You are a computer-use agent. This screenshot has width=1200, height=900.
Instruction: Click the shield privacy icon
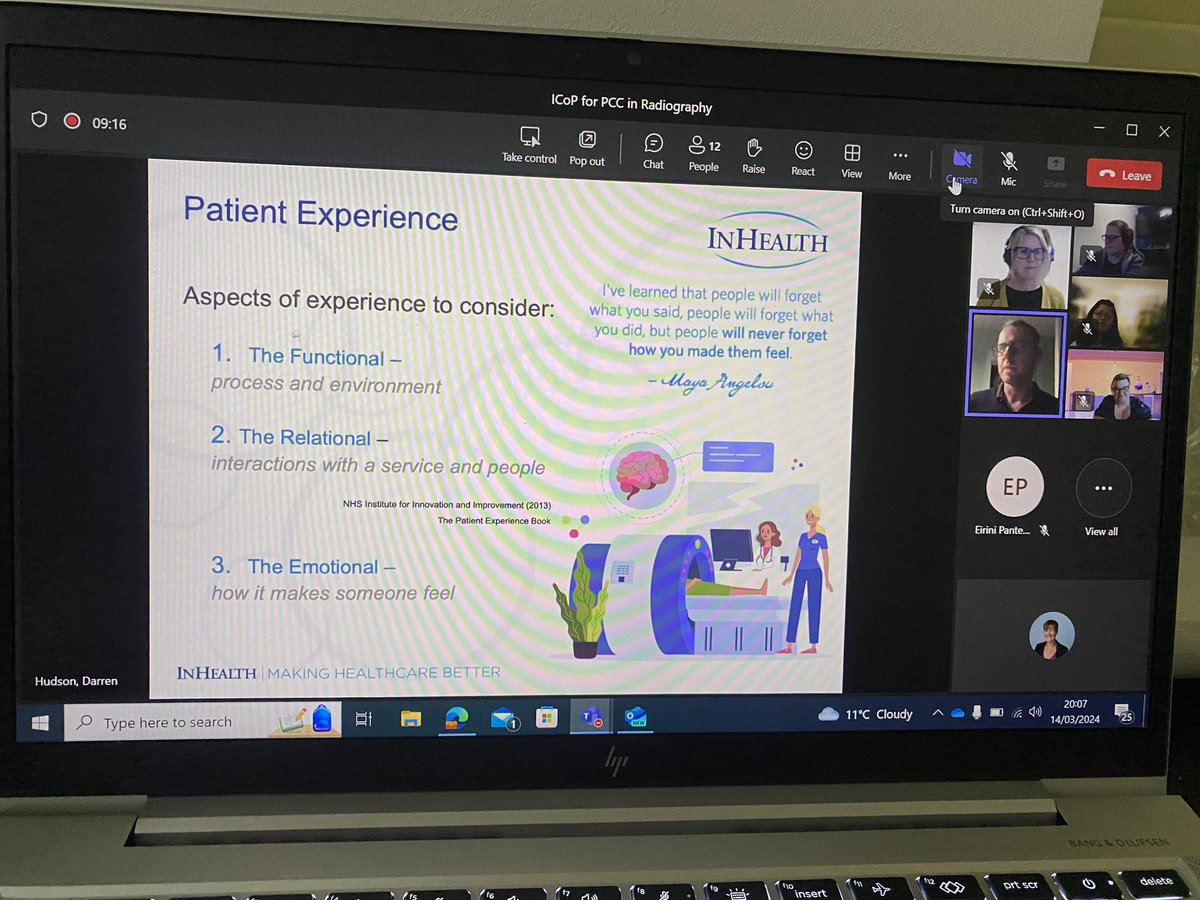point(39,120)
